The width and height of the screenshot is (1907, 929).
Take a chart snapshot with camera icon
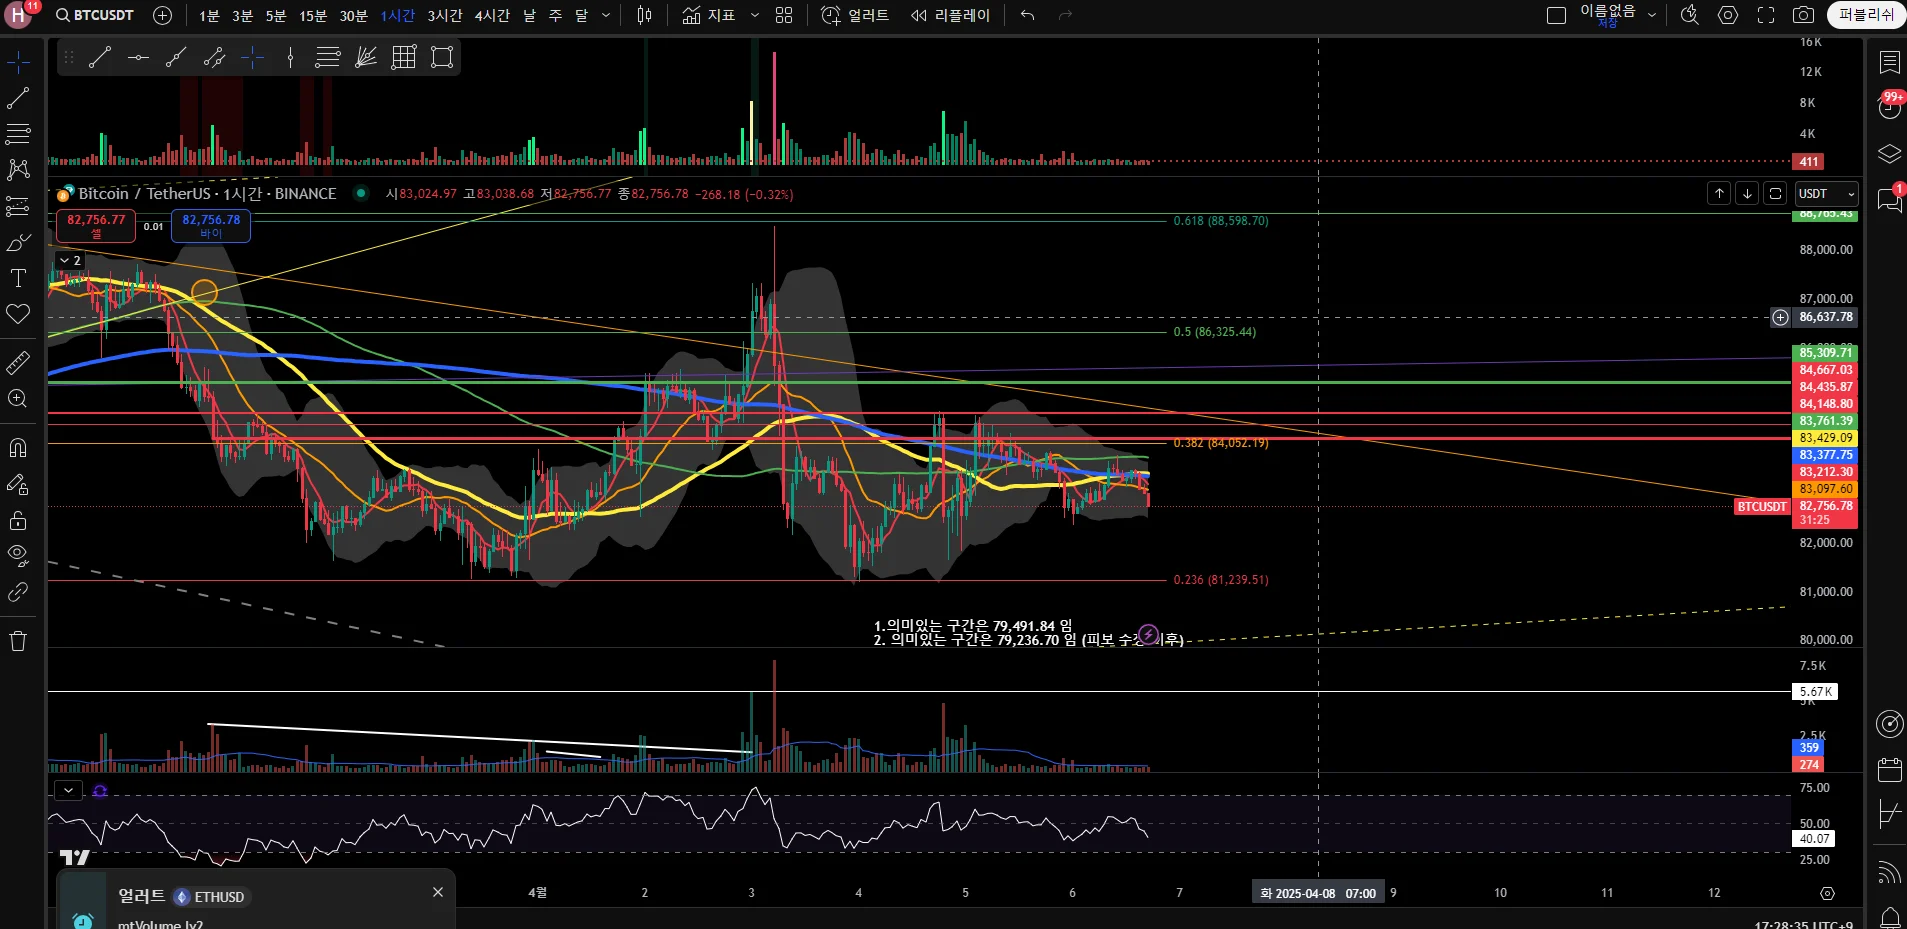(1803, 15)
